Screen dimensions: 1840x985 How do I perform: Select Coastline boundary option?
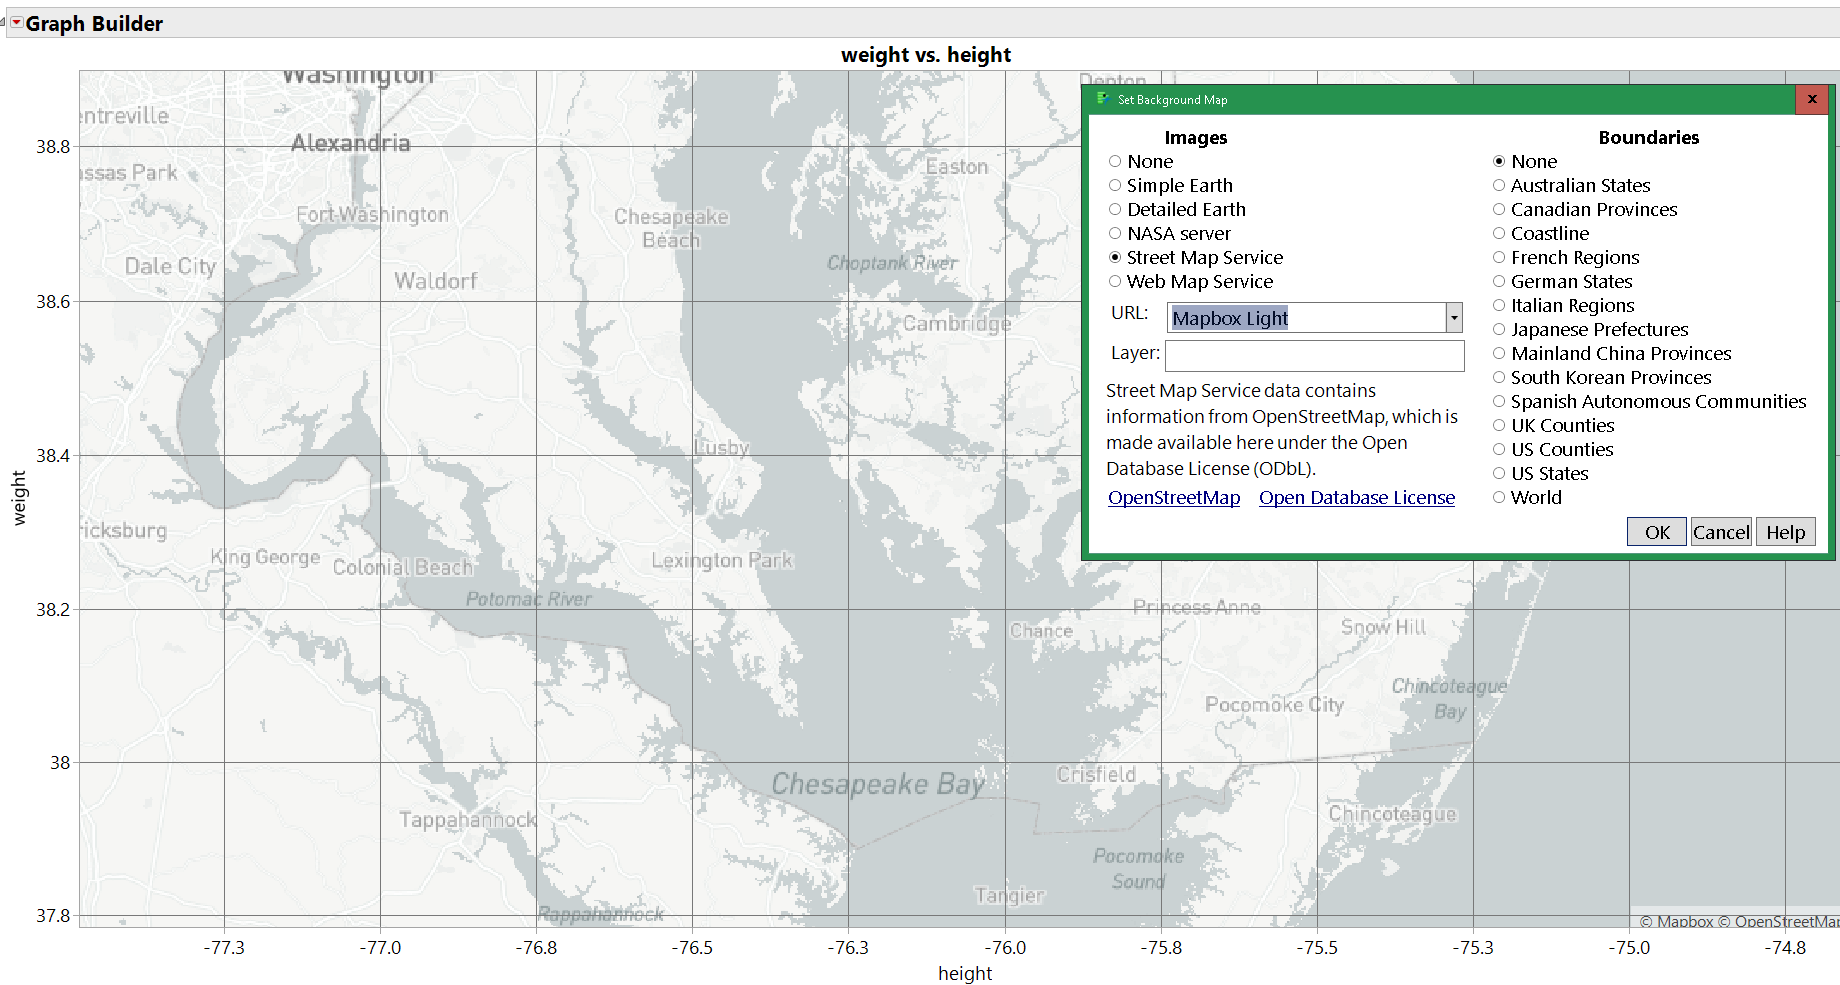(x=1499, y=233)
